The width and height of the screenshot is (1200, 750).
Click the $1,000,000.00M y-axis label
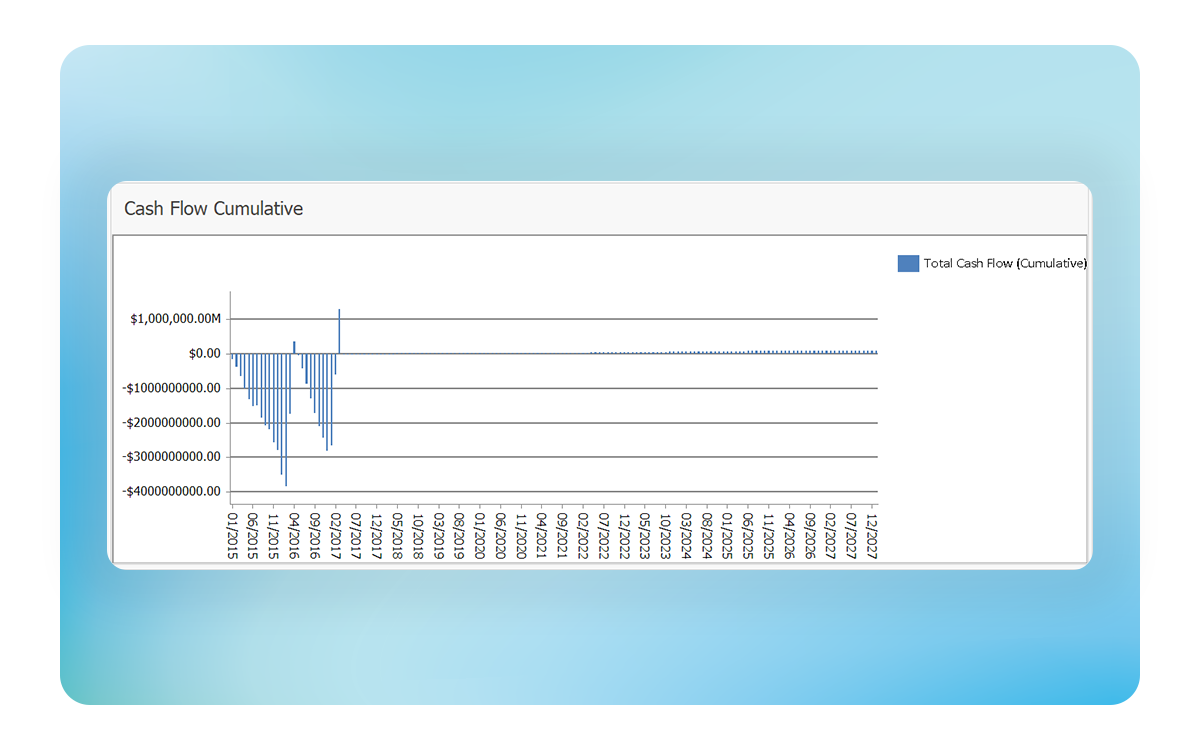174,319
